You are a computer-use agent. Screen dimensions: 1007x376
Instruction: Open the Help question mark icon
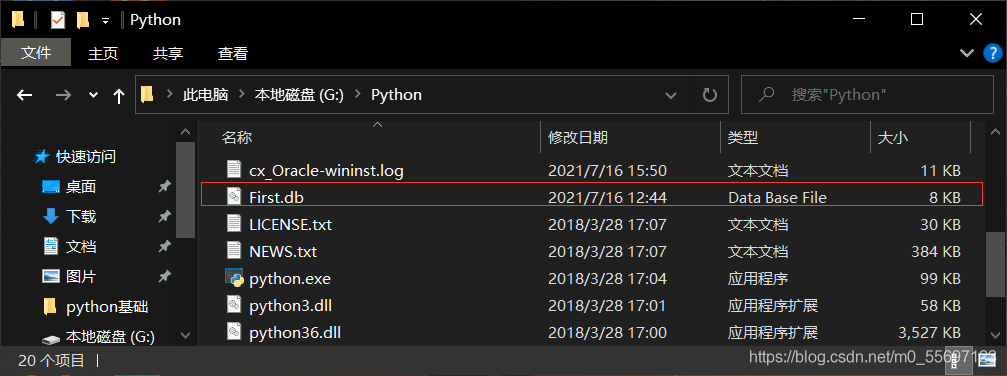pyautogui.click(x=992, y=53)
